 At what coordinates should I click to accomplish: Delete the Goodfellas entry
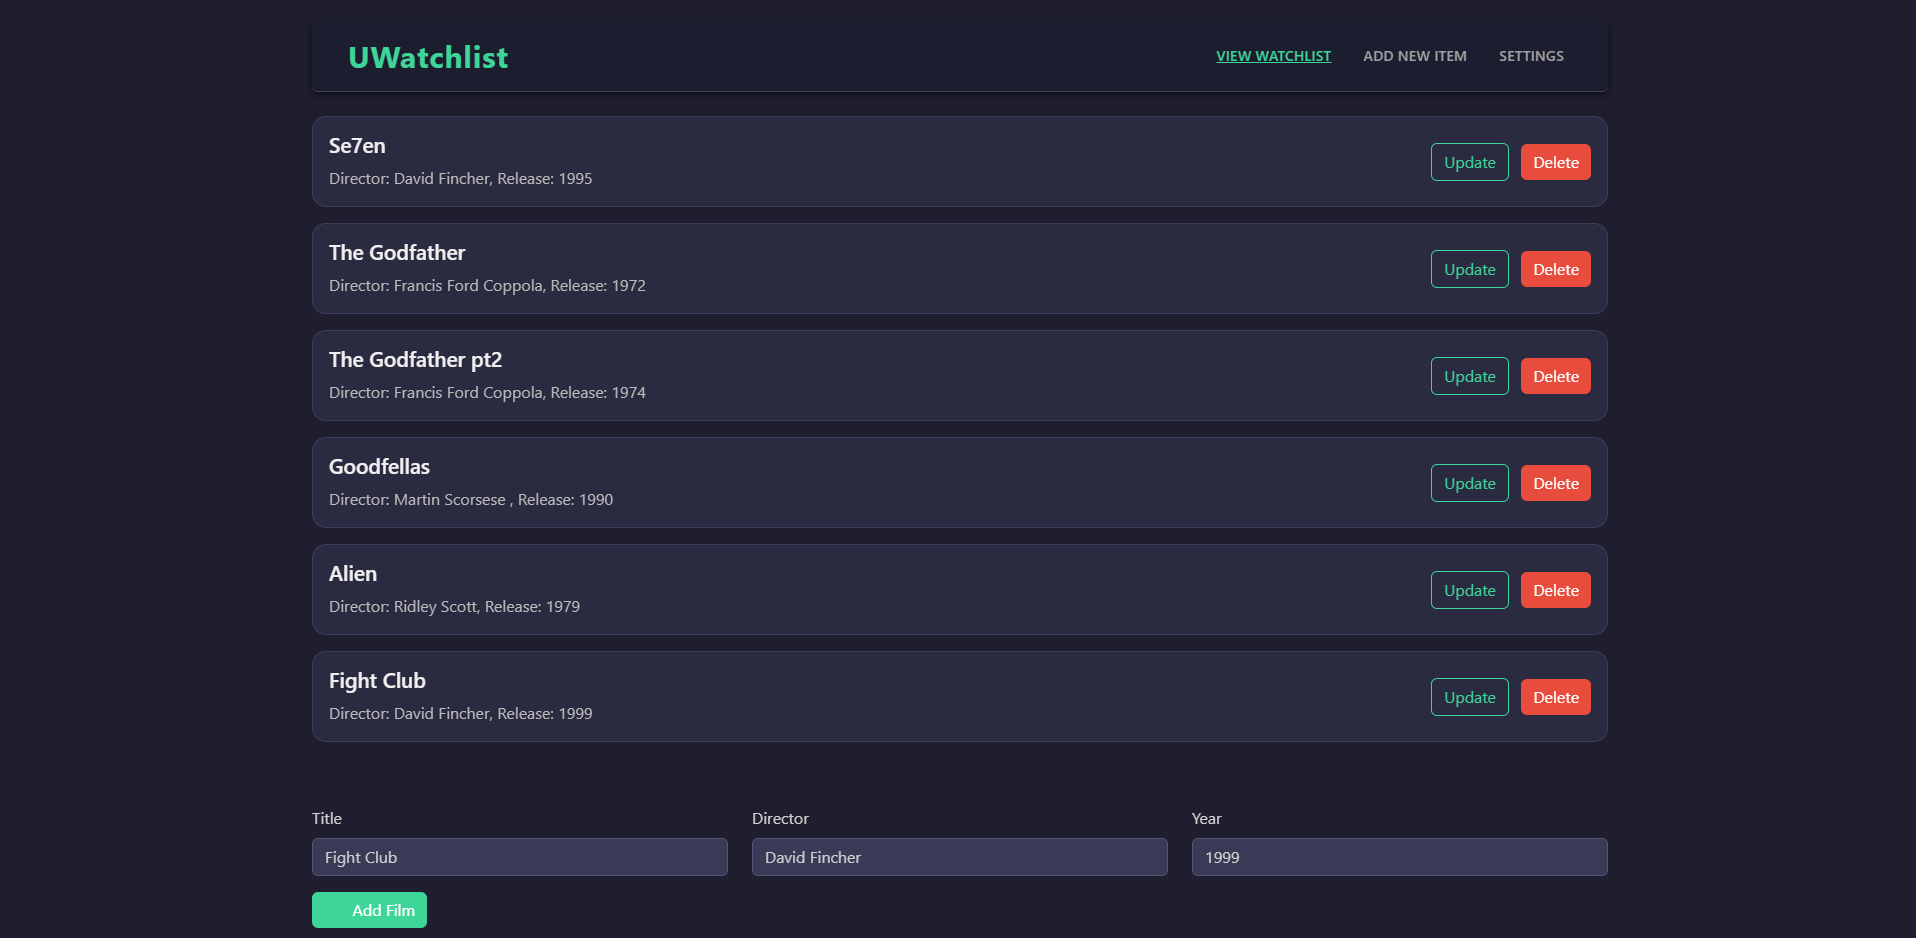[x=1555, y=484]
